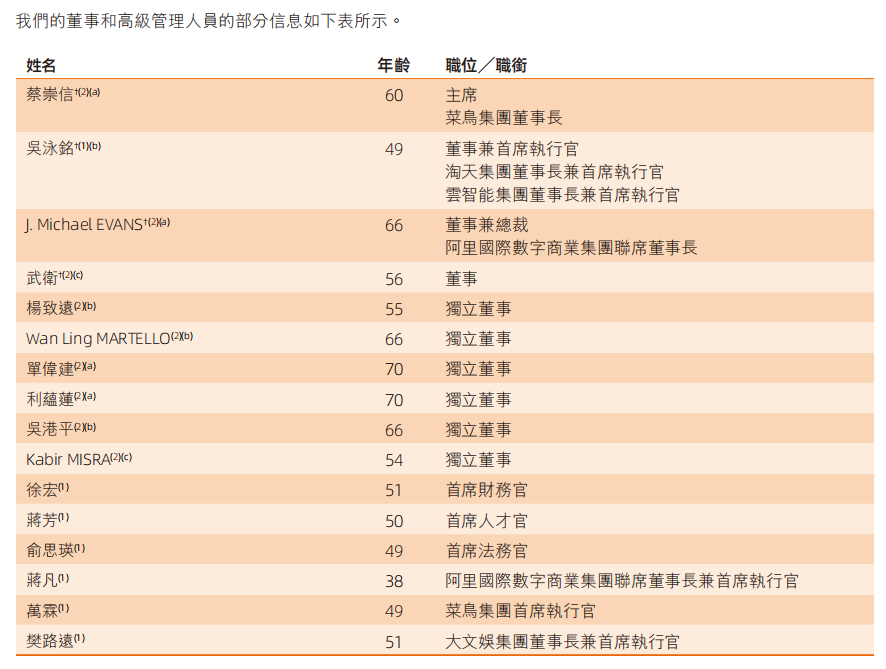The image size is (886, 669).
Task: Select the name Kabir MISRA
Action: [x=68, y=460]
